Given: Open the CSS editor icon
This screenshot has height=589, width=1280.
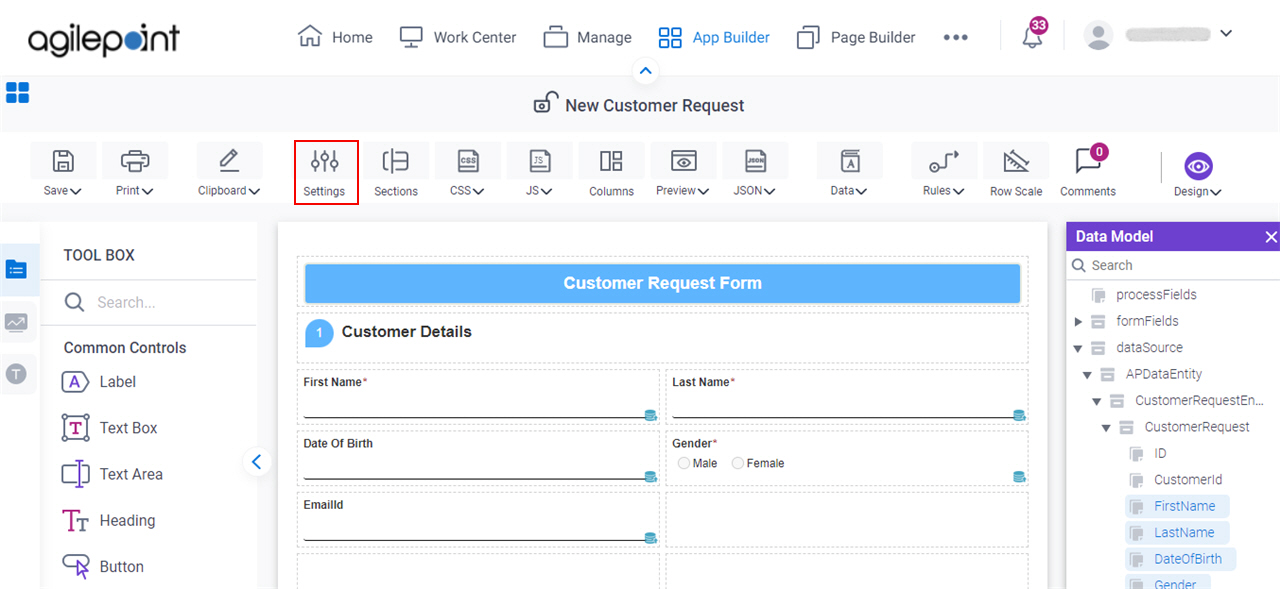Looking at the screenshot, I should [x=467, y=161].
